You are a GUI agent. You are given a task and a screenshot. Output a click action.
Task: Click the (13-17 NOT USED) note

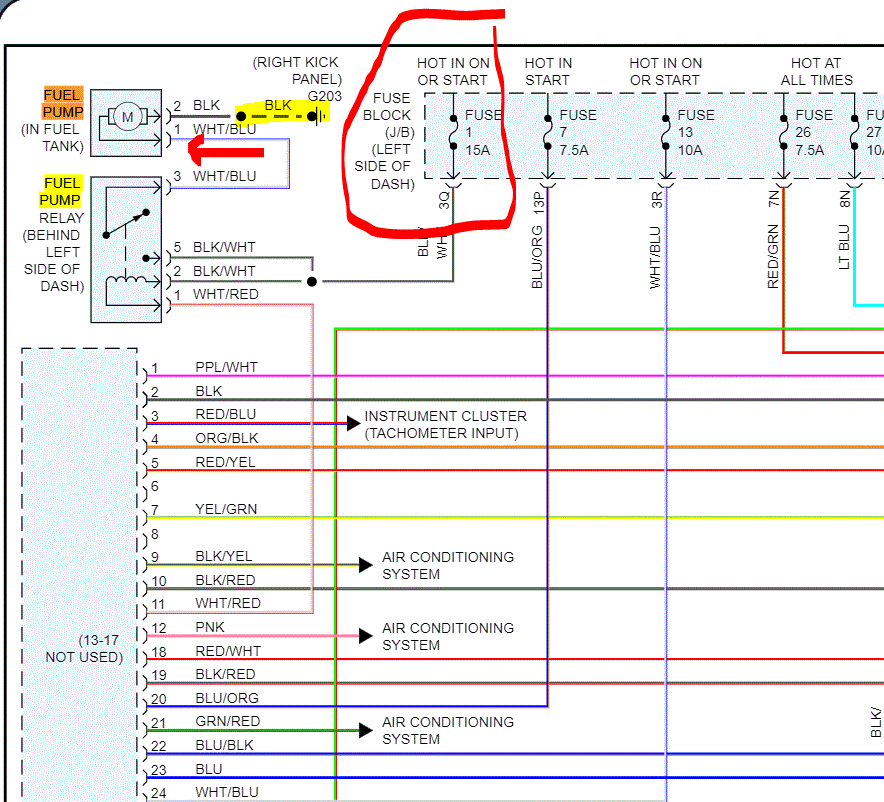click(x=84, y=649)
